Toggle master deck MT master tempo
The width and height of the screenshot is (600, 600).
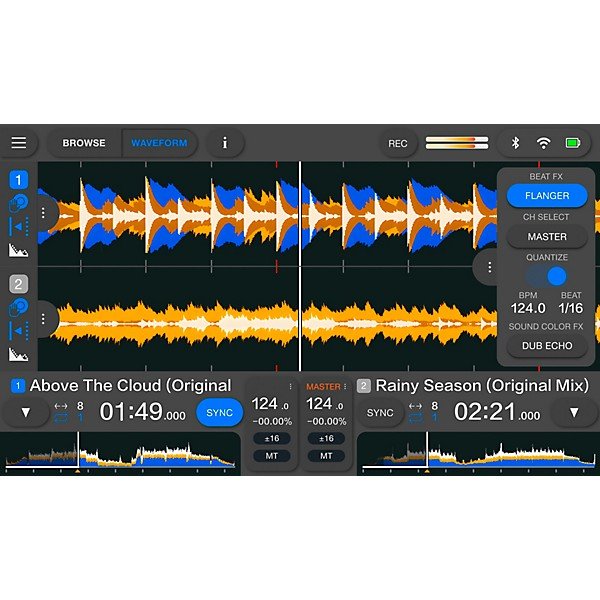point(326,456)
